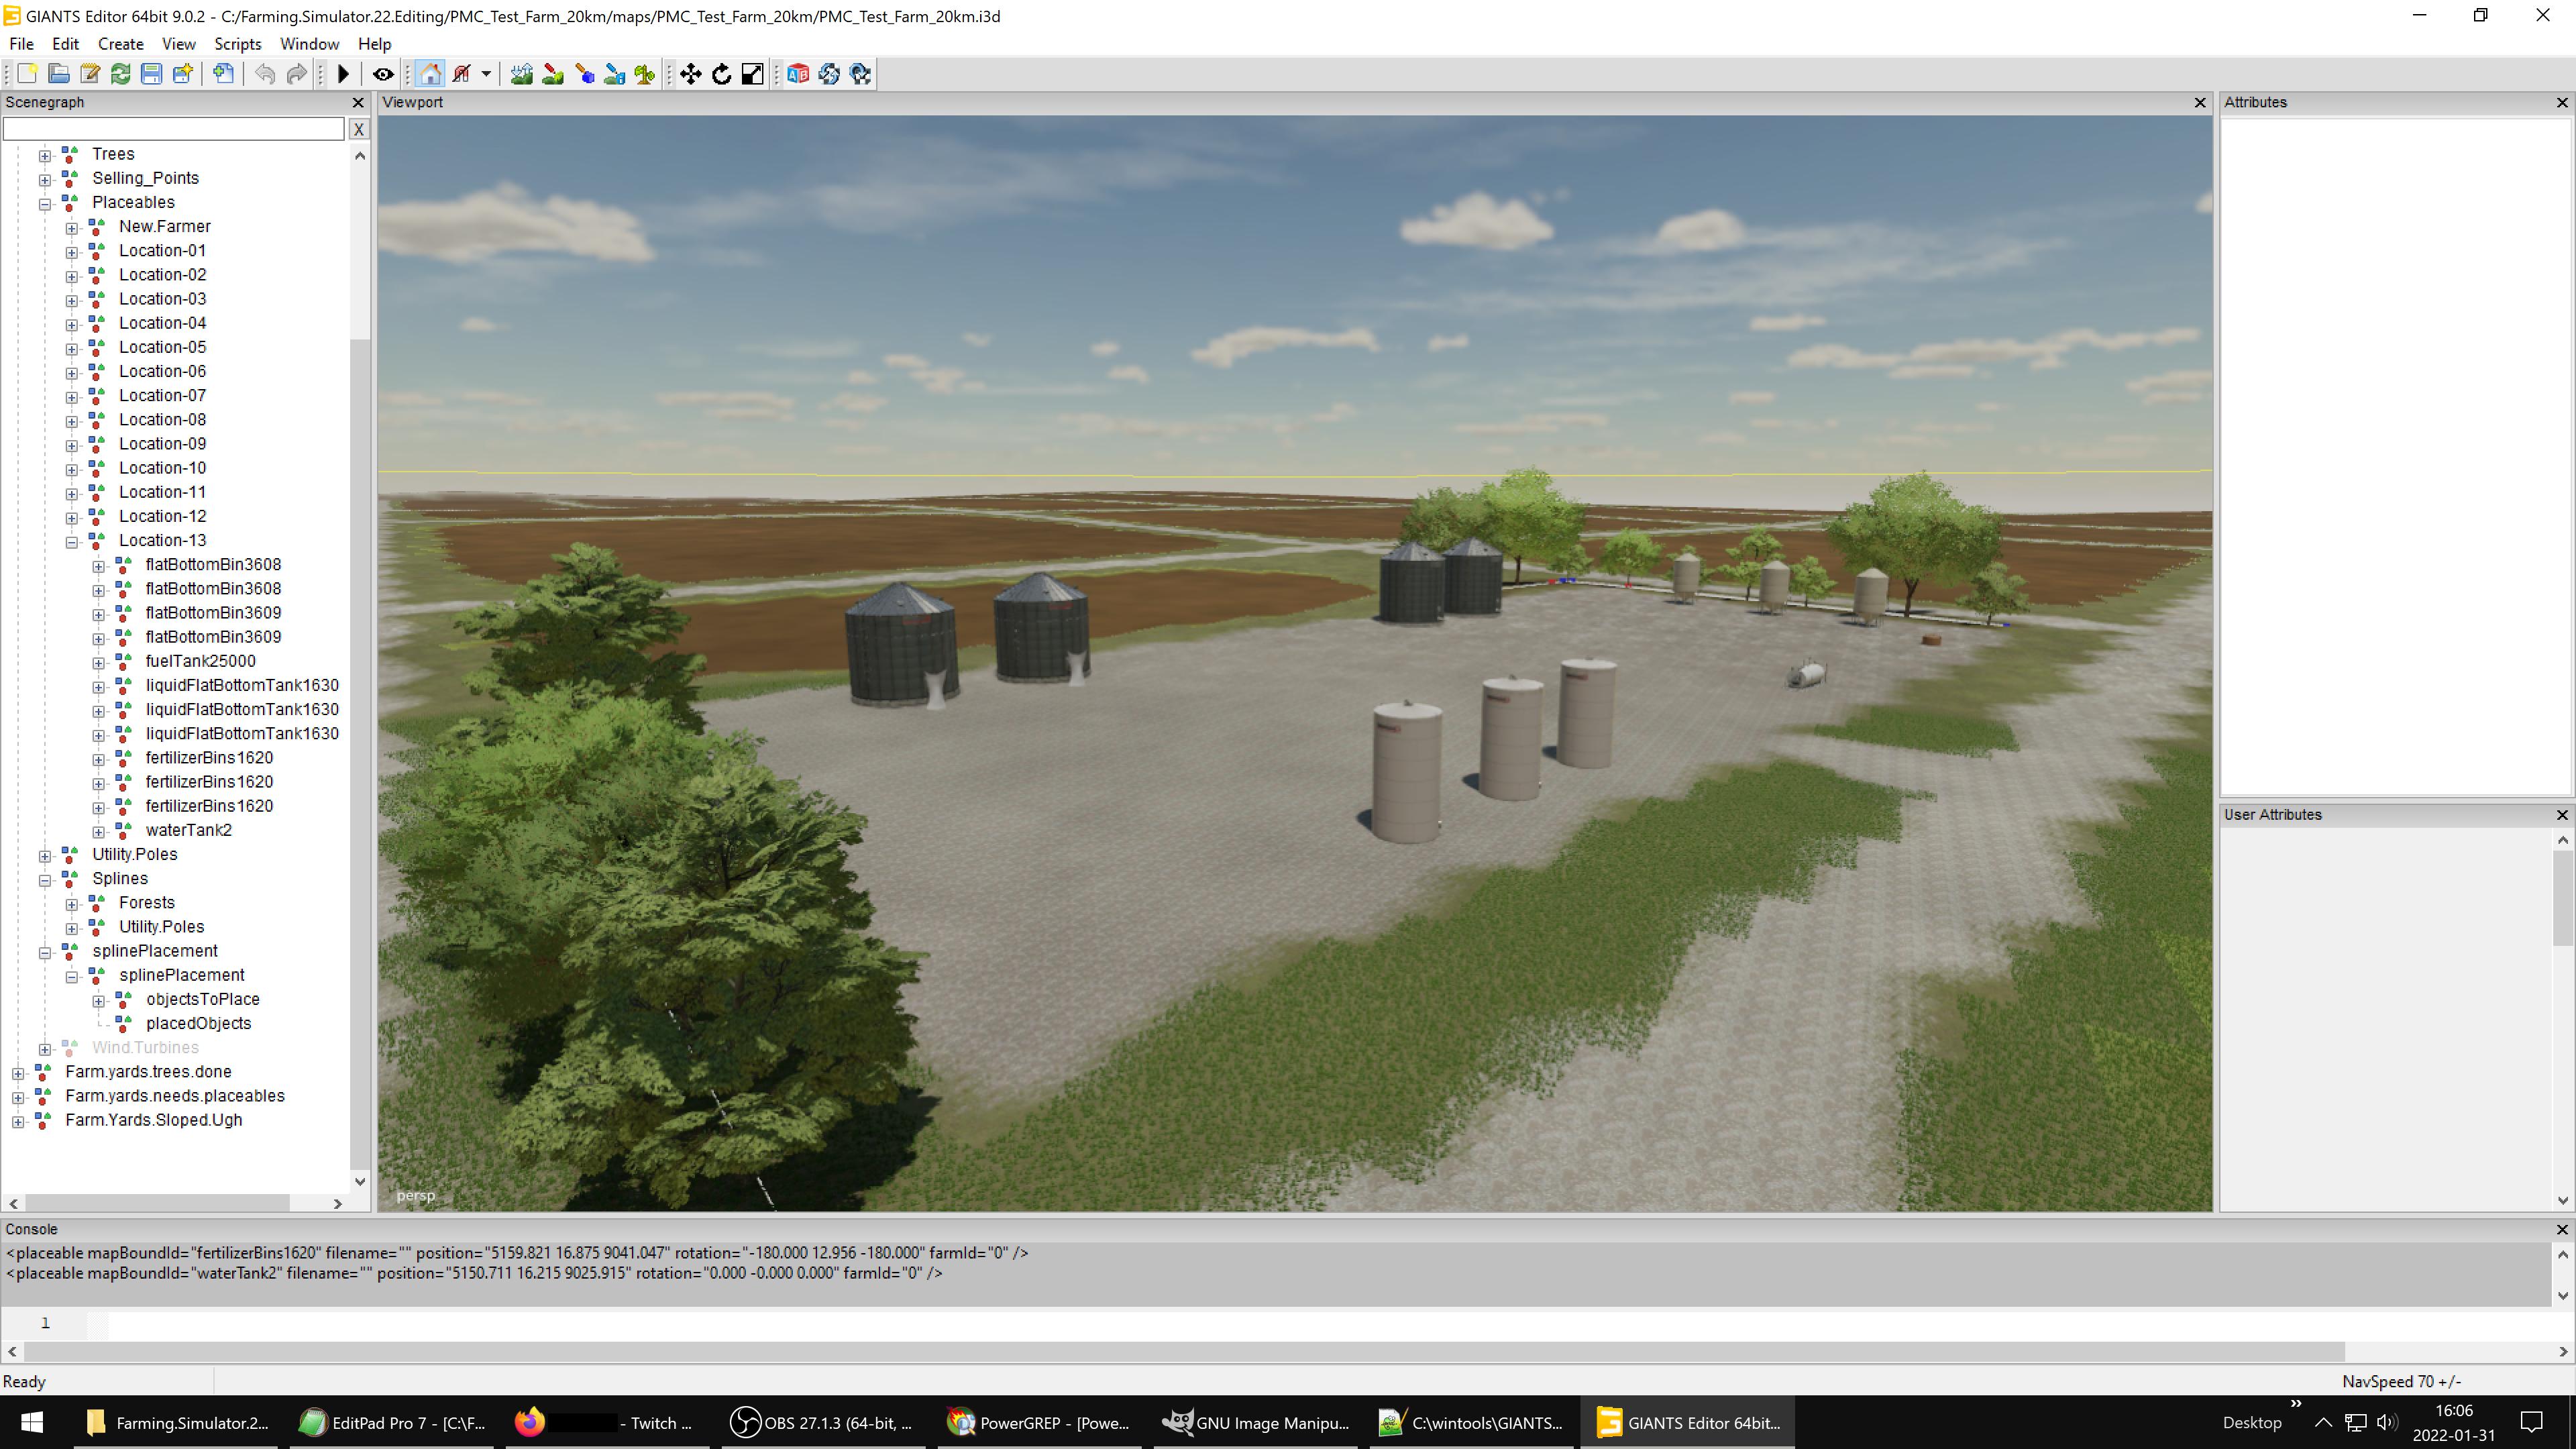Click the blue refresh sphere icon
2576x1449 pixels.
click(829, 74)
